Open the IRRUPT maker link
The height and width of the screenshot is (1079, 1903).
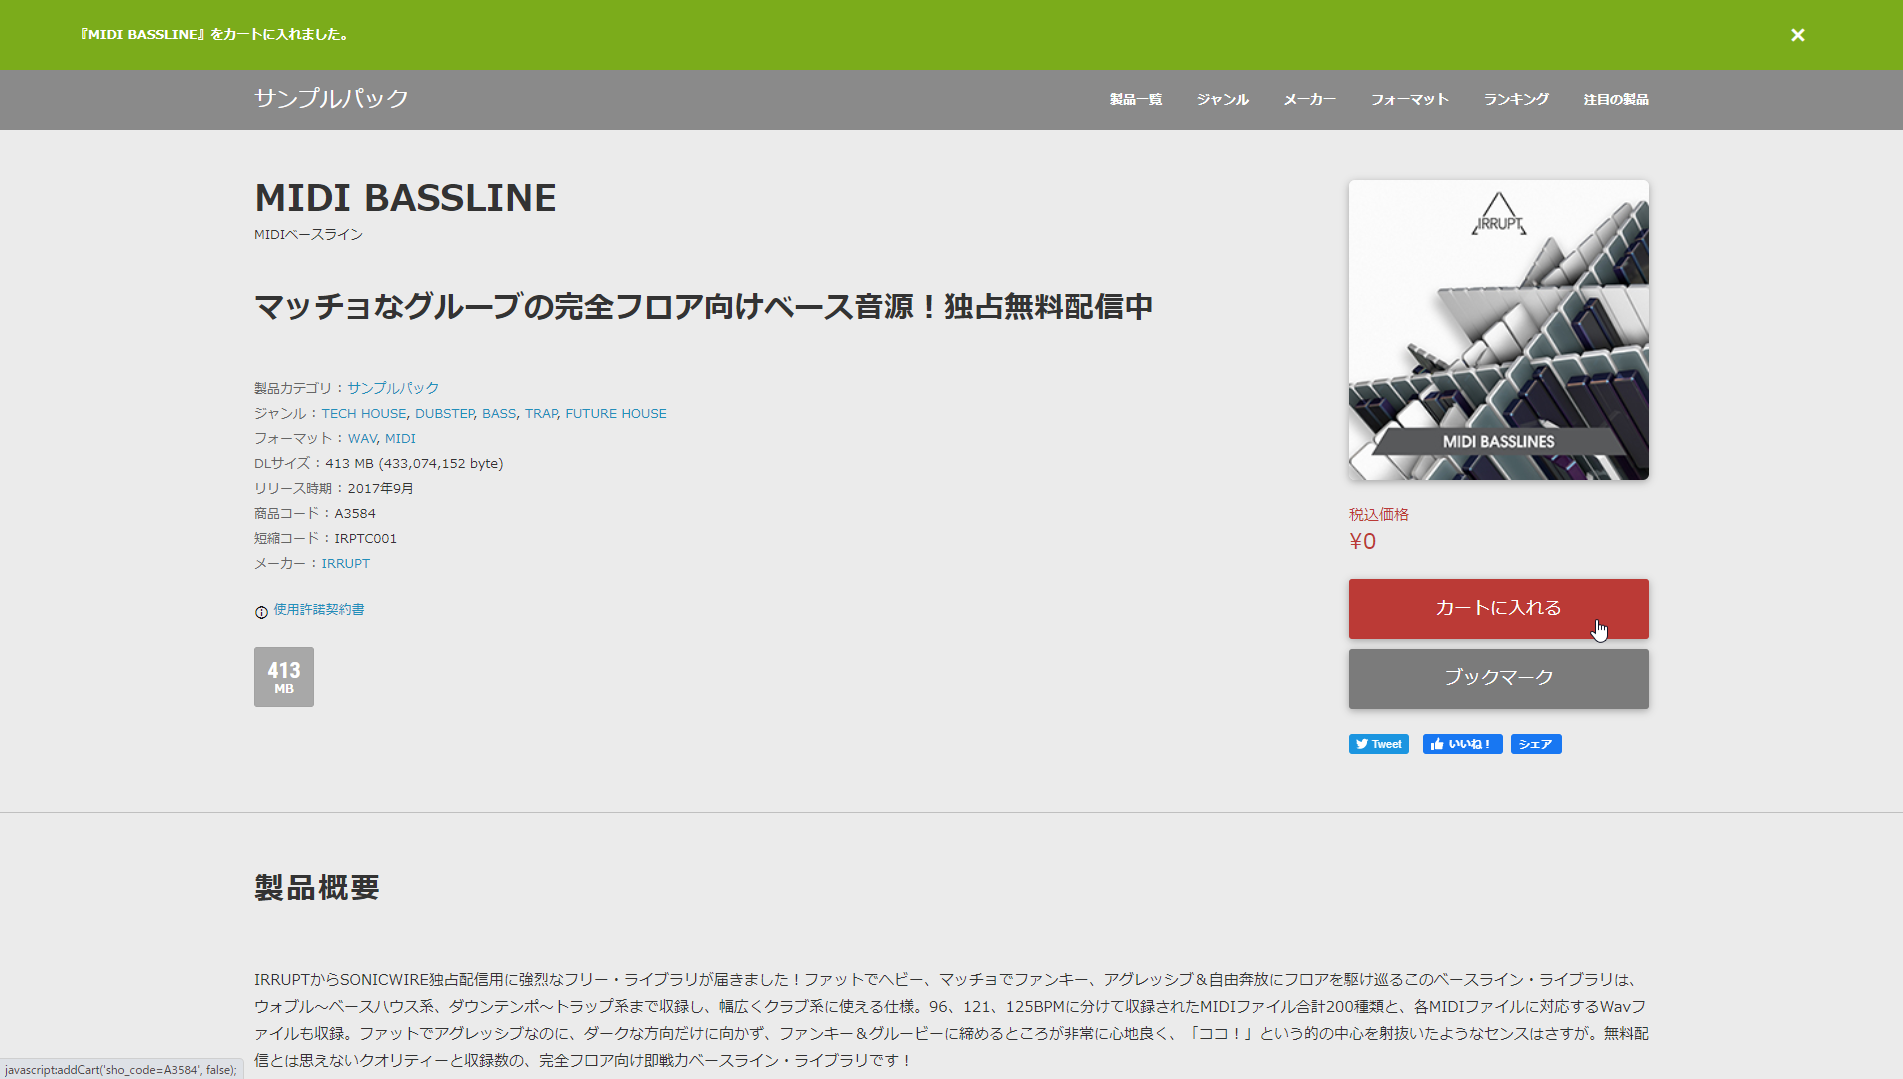pyautogui.click(x=345, y=563)
